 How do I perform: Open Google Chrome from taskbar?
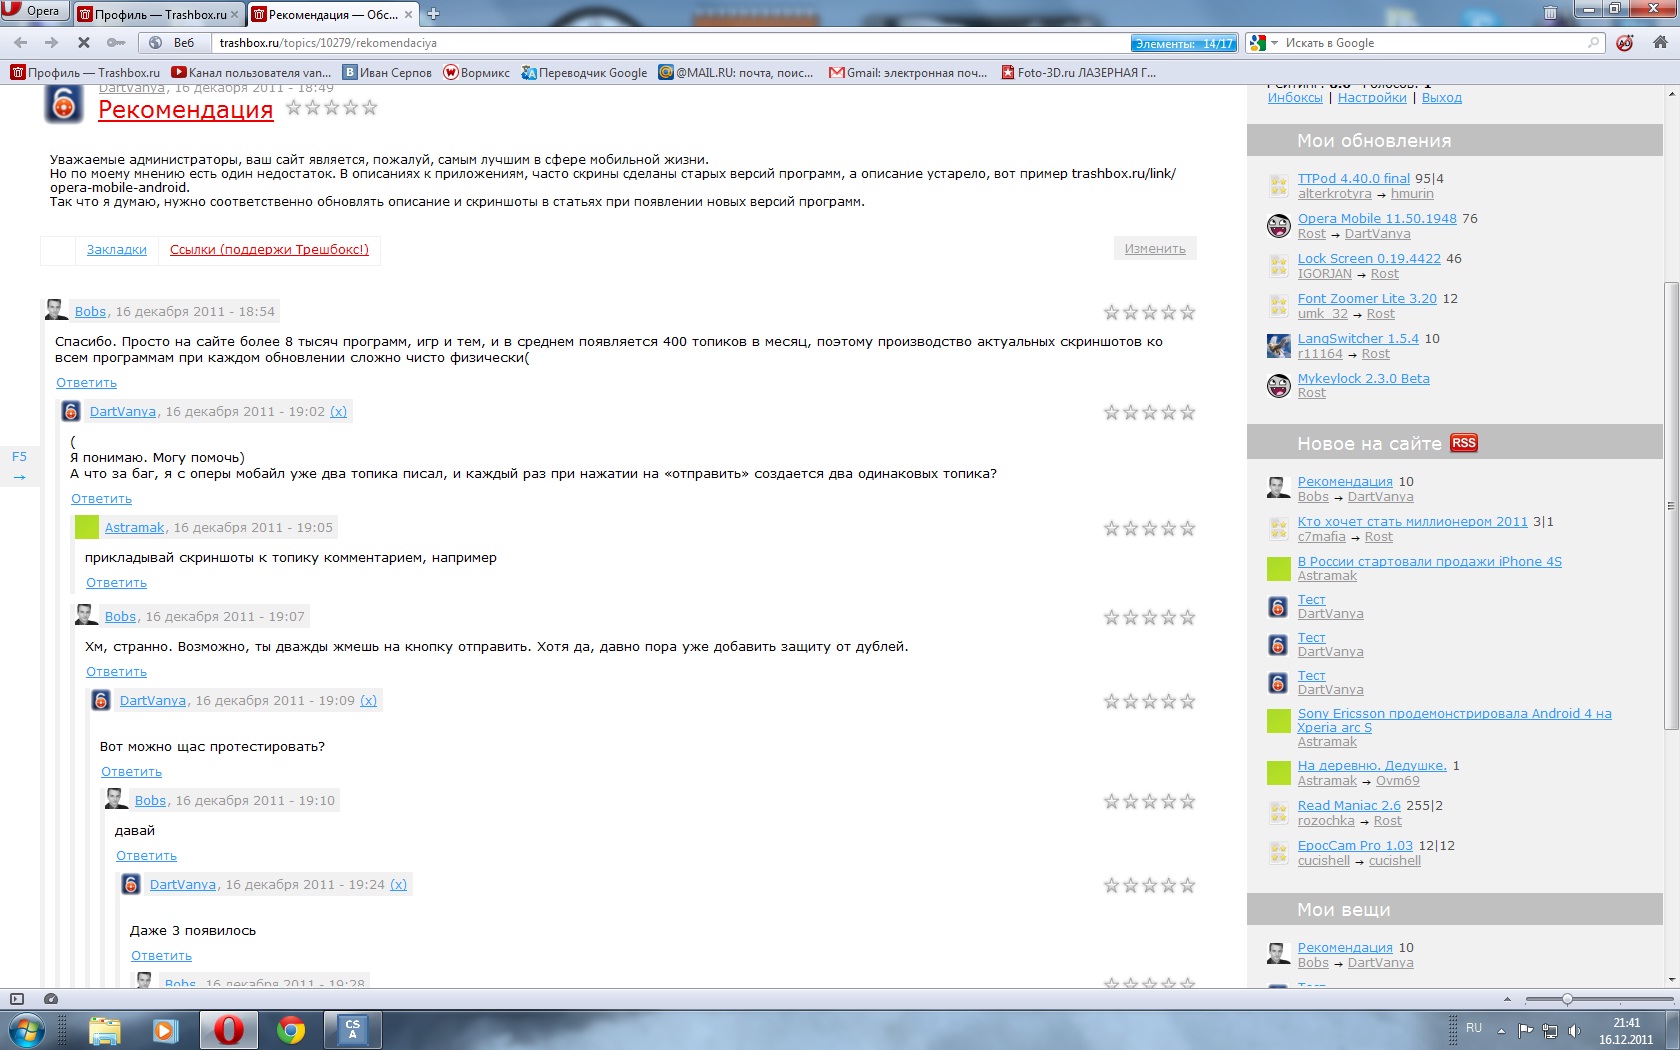(x=291, y=1030)
